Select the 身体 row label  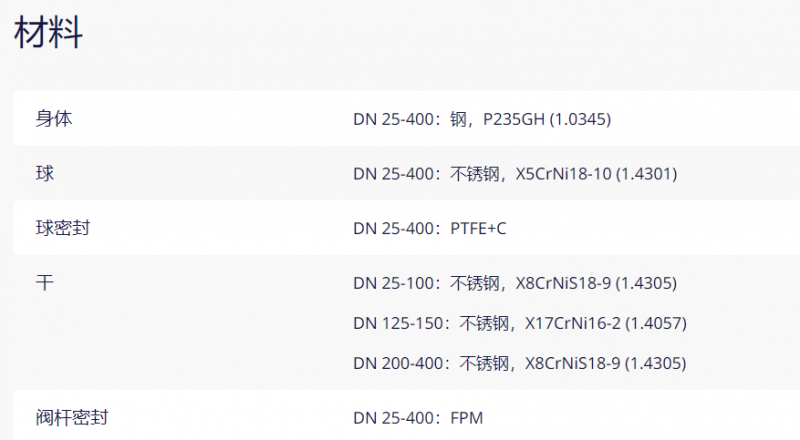click(x=54, y=118)
